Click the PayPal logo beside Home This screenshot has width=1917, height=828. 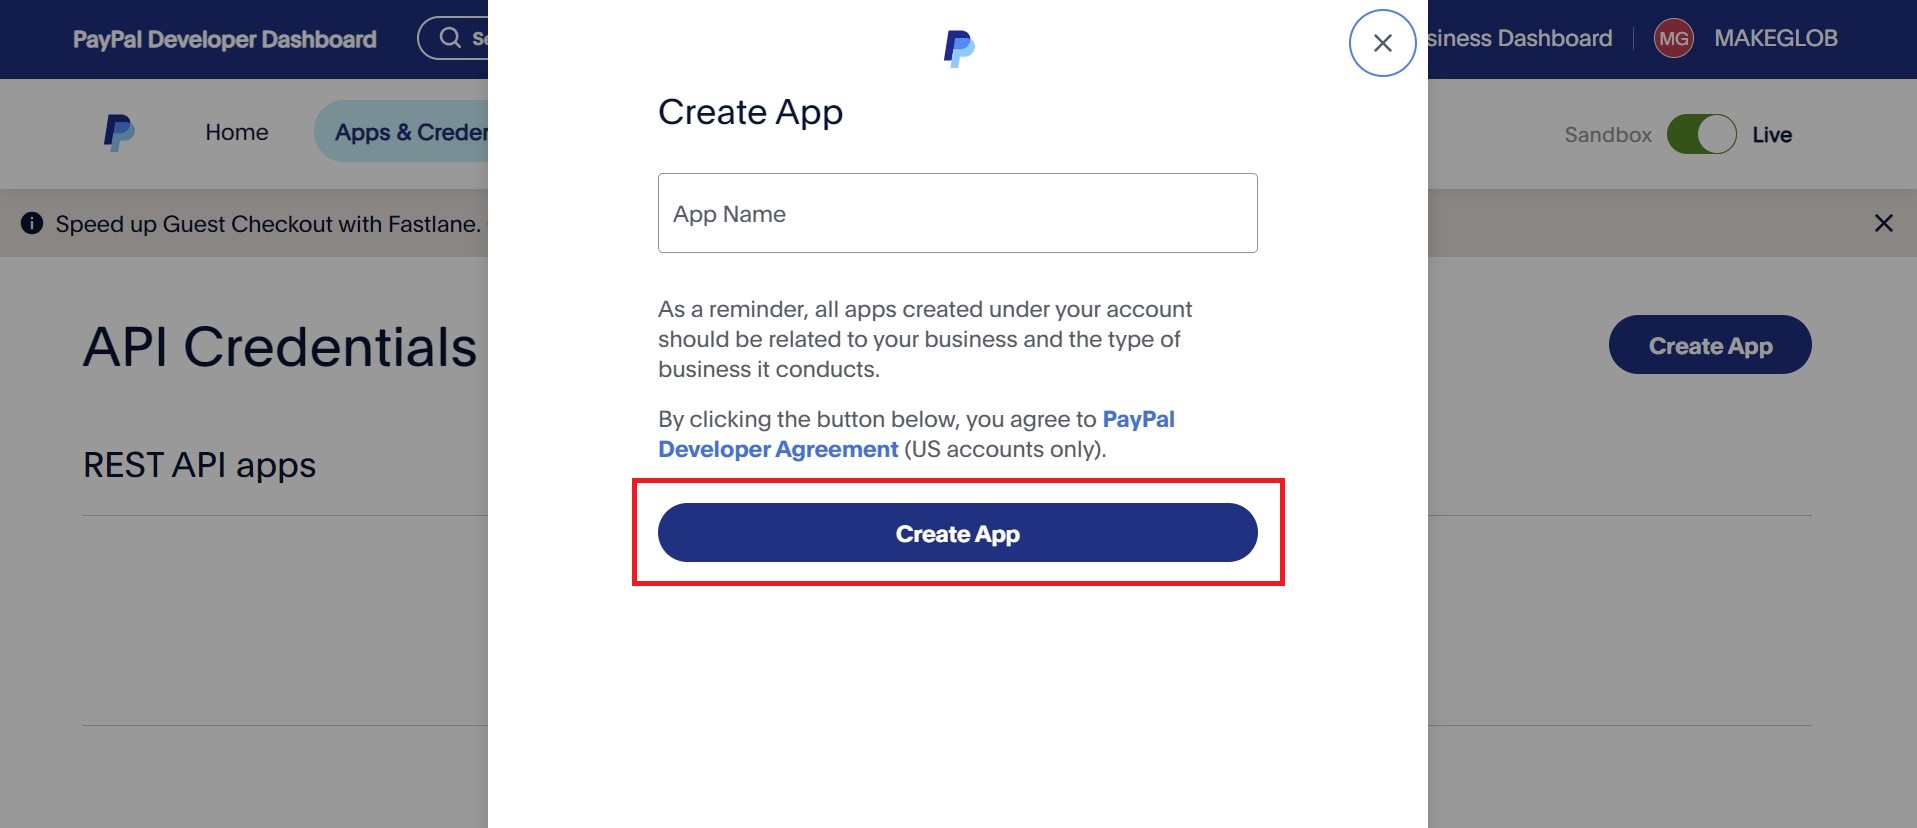pos(119,132)
